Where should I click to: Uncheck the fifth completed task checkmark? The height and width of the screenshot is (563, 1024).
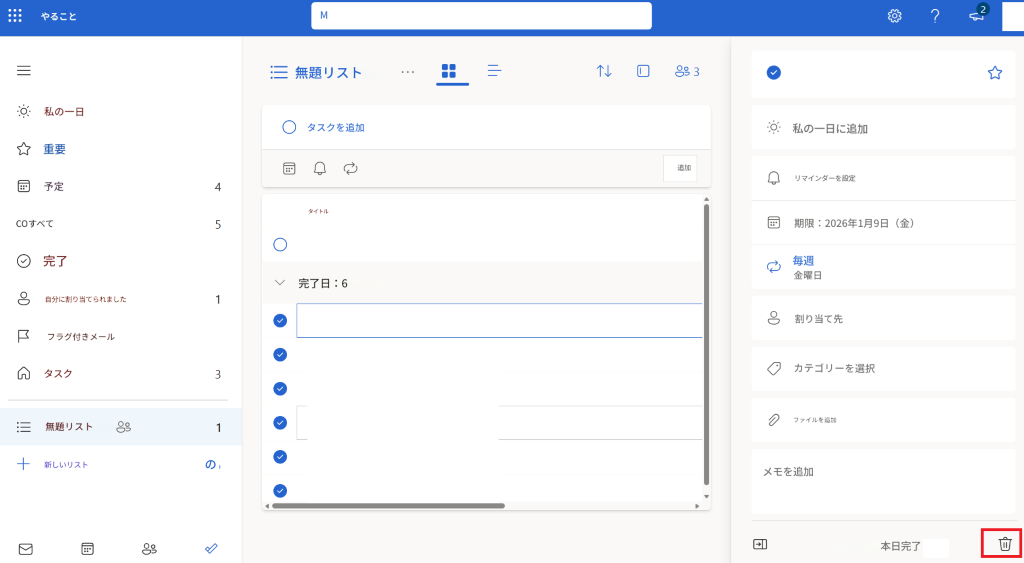280,457
